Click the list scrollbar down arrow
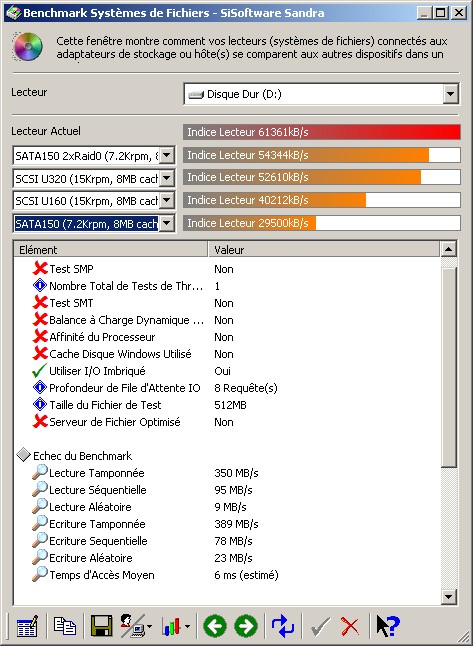This screenshot has width=473, height=646. (x=448, y=596)
